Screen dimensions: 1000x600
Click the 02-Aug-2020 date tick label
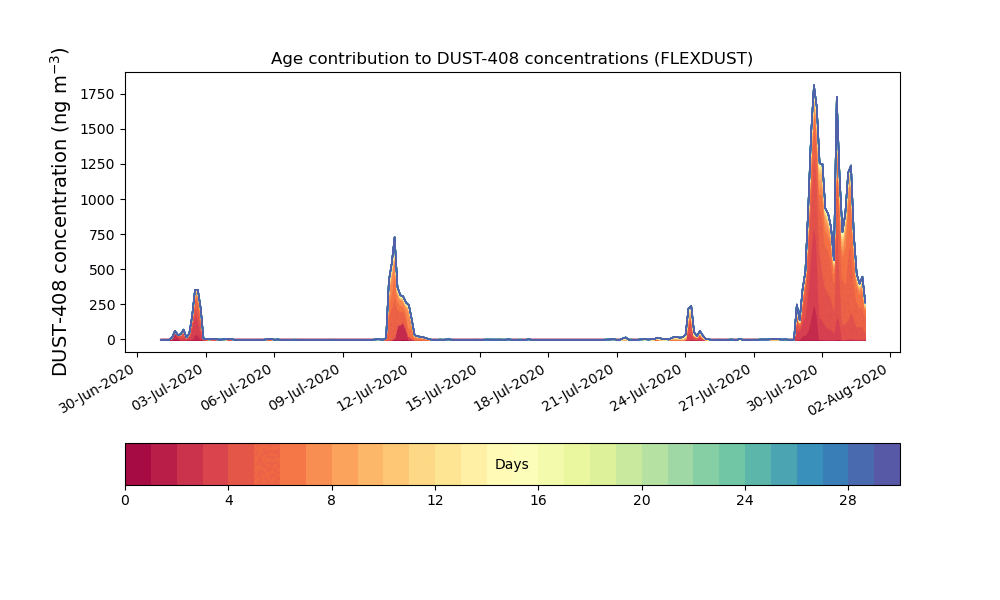click(848, 390)
